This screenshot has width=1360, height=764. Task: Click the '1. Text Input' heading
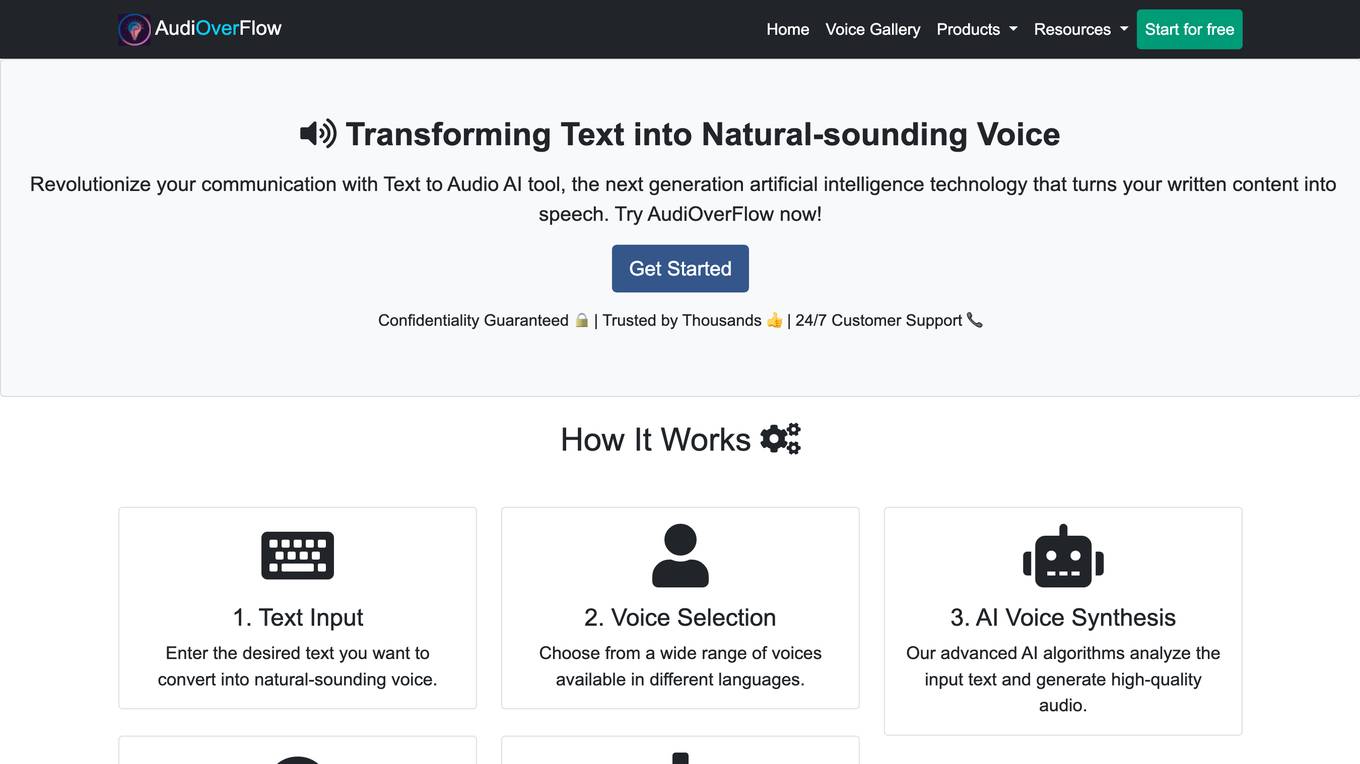coord(298,617)
